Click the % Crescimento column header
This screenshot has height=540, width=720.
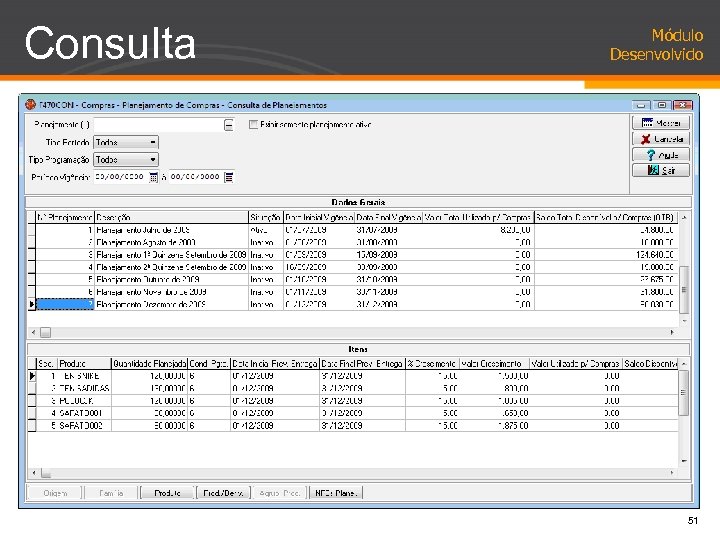(432, 364)
